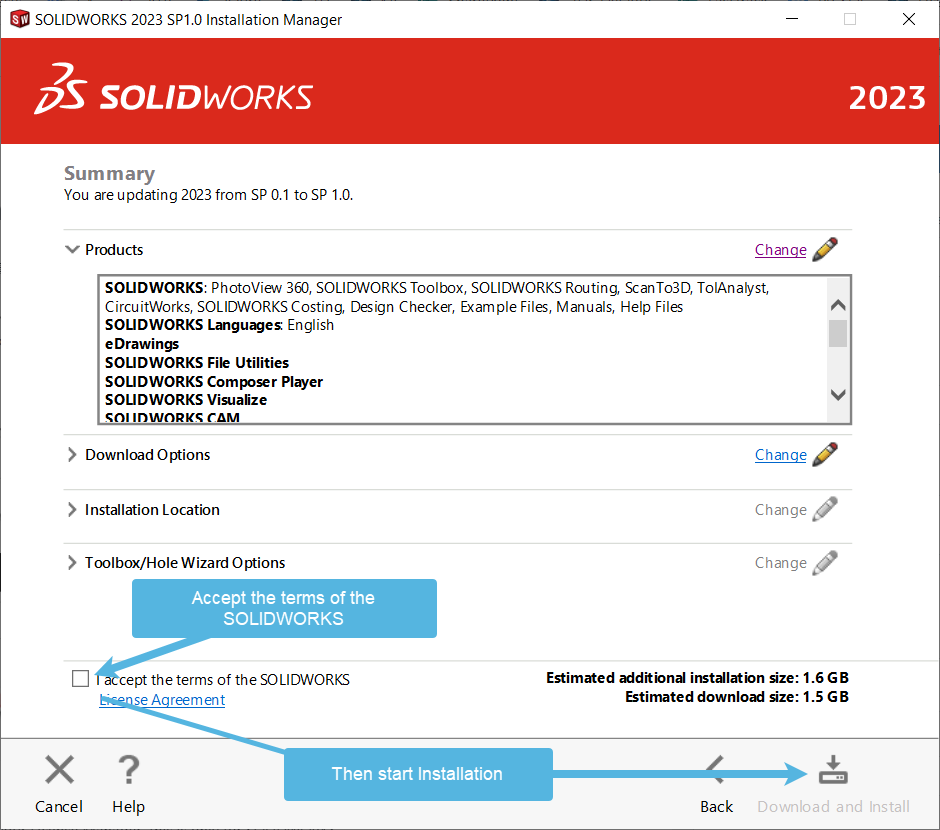Select eDrawings in the products list
The height and width of the screenshot is (830, 940).
click(142, 344)
